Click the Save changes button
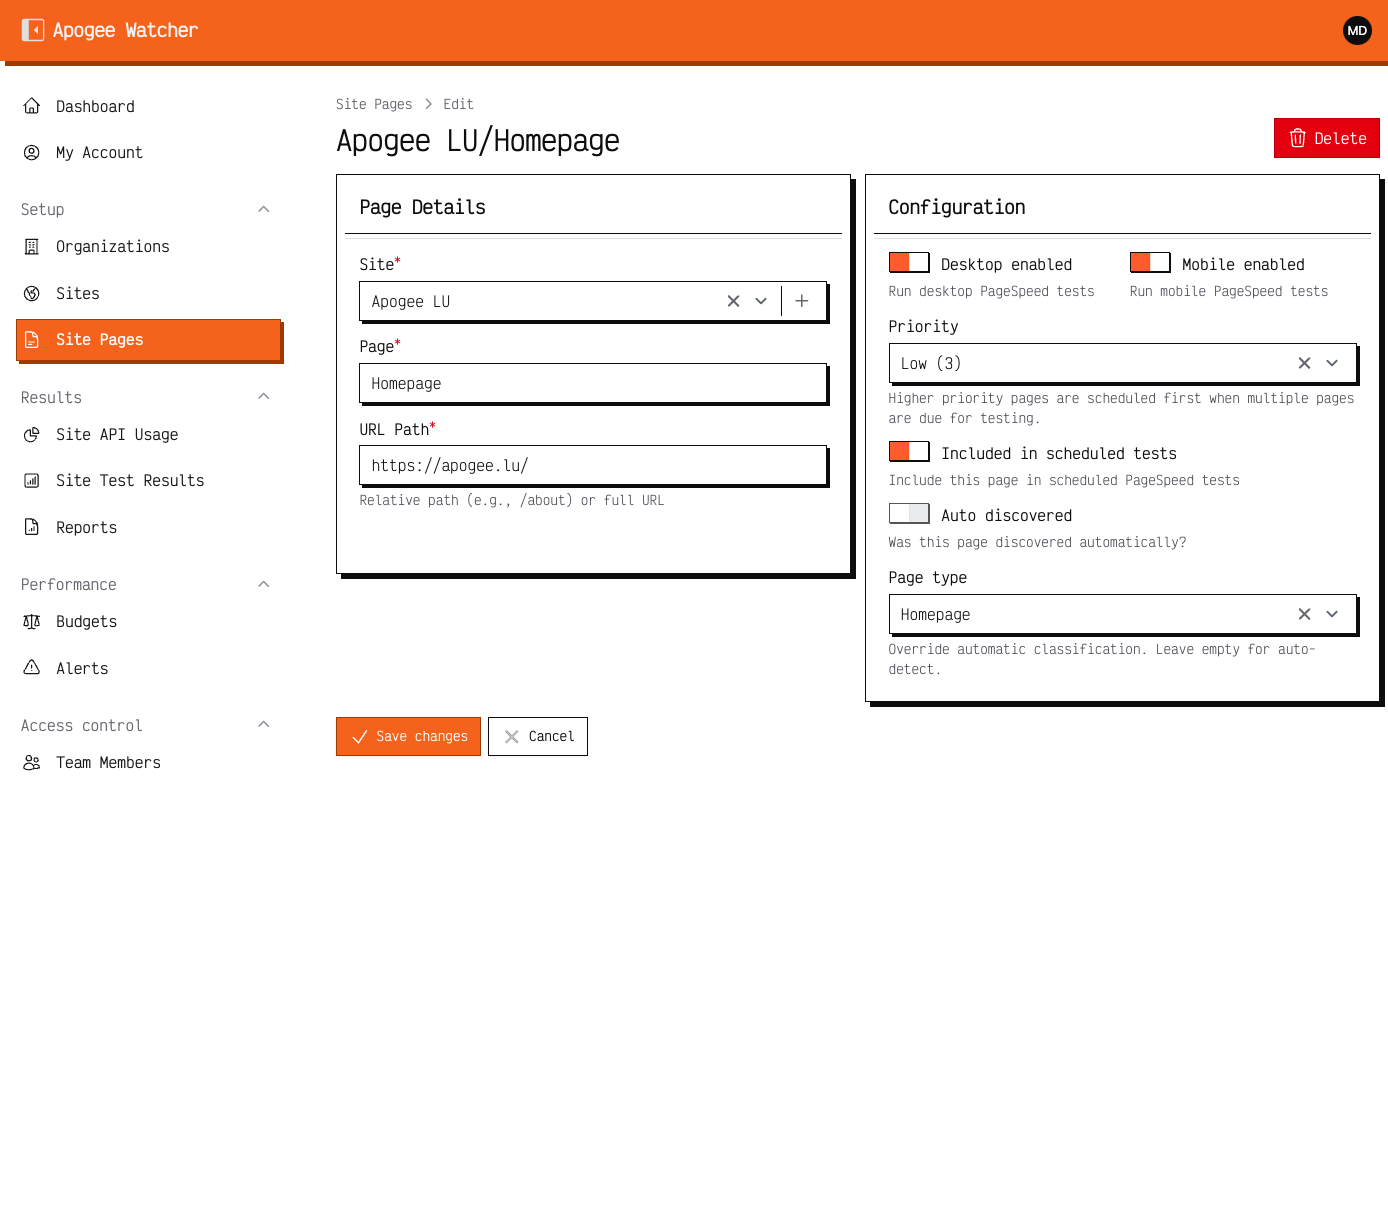The width and height of the screenshot is (1388, 1218). 408,737
